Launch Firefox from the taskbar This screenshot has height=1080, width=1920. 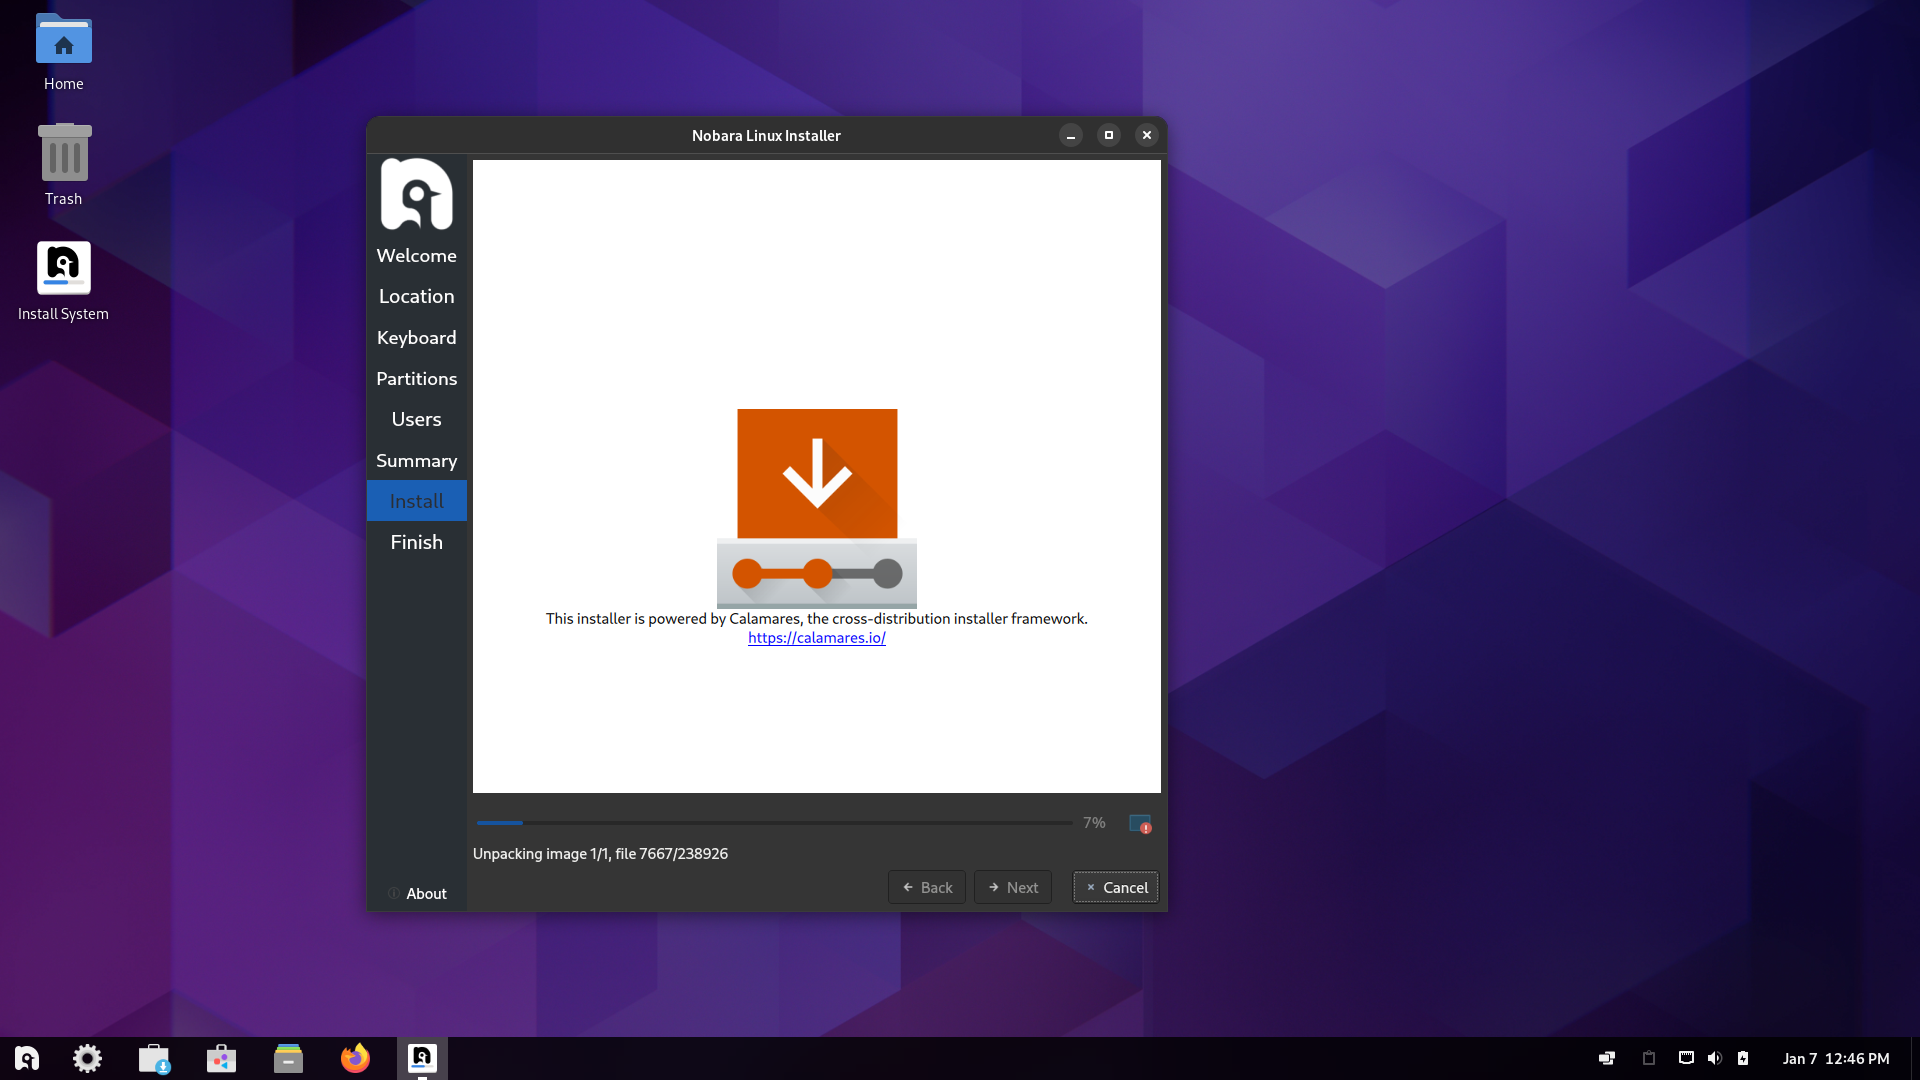tap(355, 1058)
